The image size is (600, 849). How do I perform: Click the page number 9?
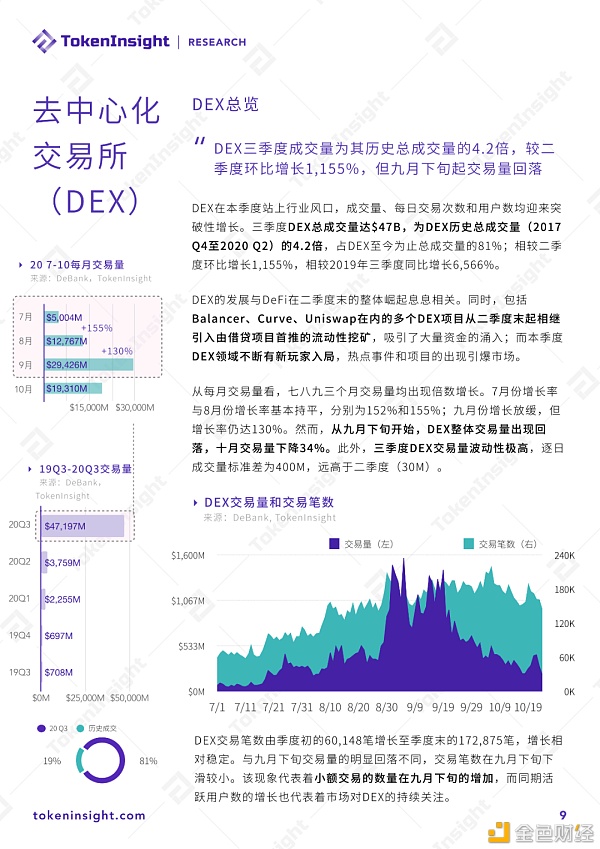[562, 815]
